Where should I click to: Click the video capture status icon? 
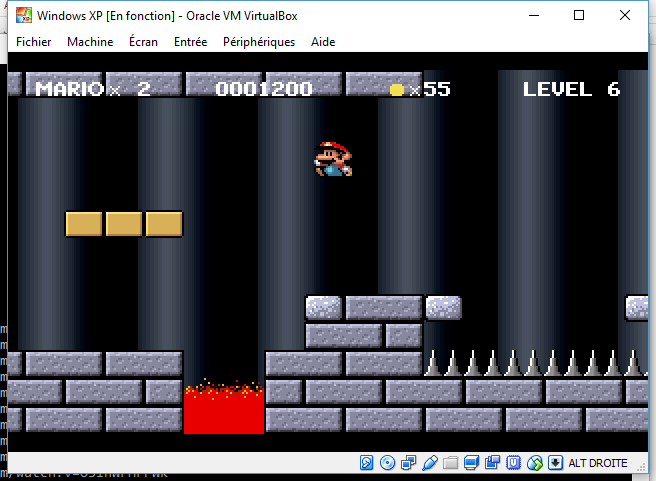coord(492,463)
